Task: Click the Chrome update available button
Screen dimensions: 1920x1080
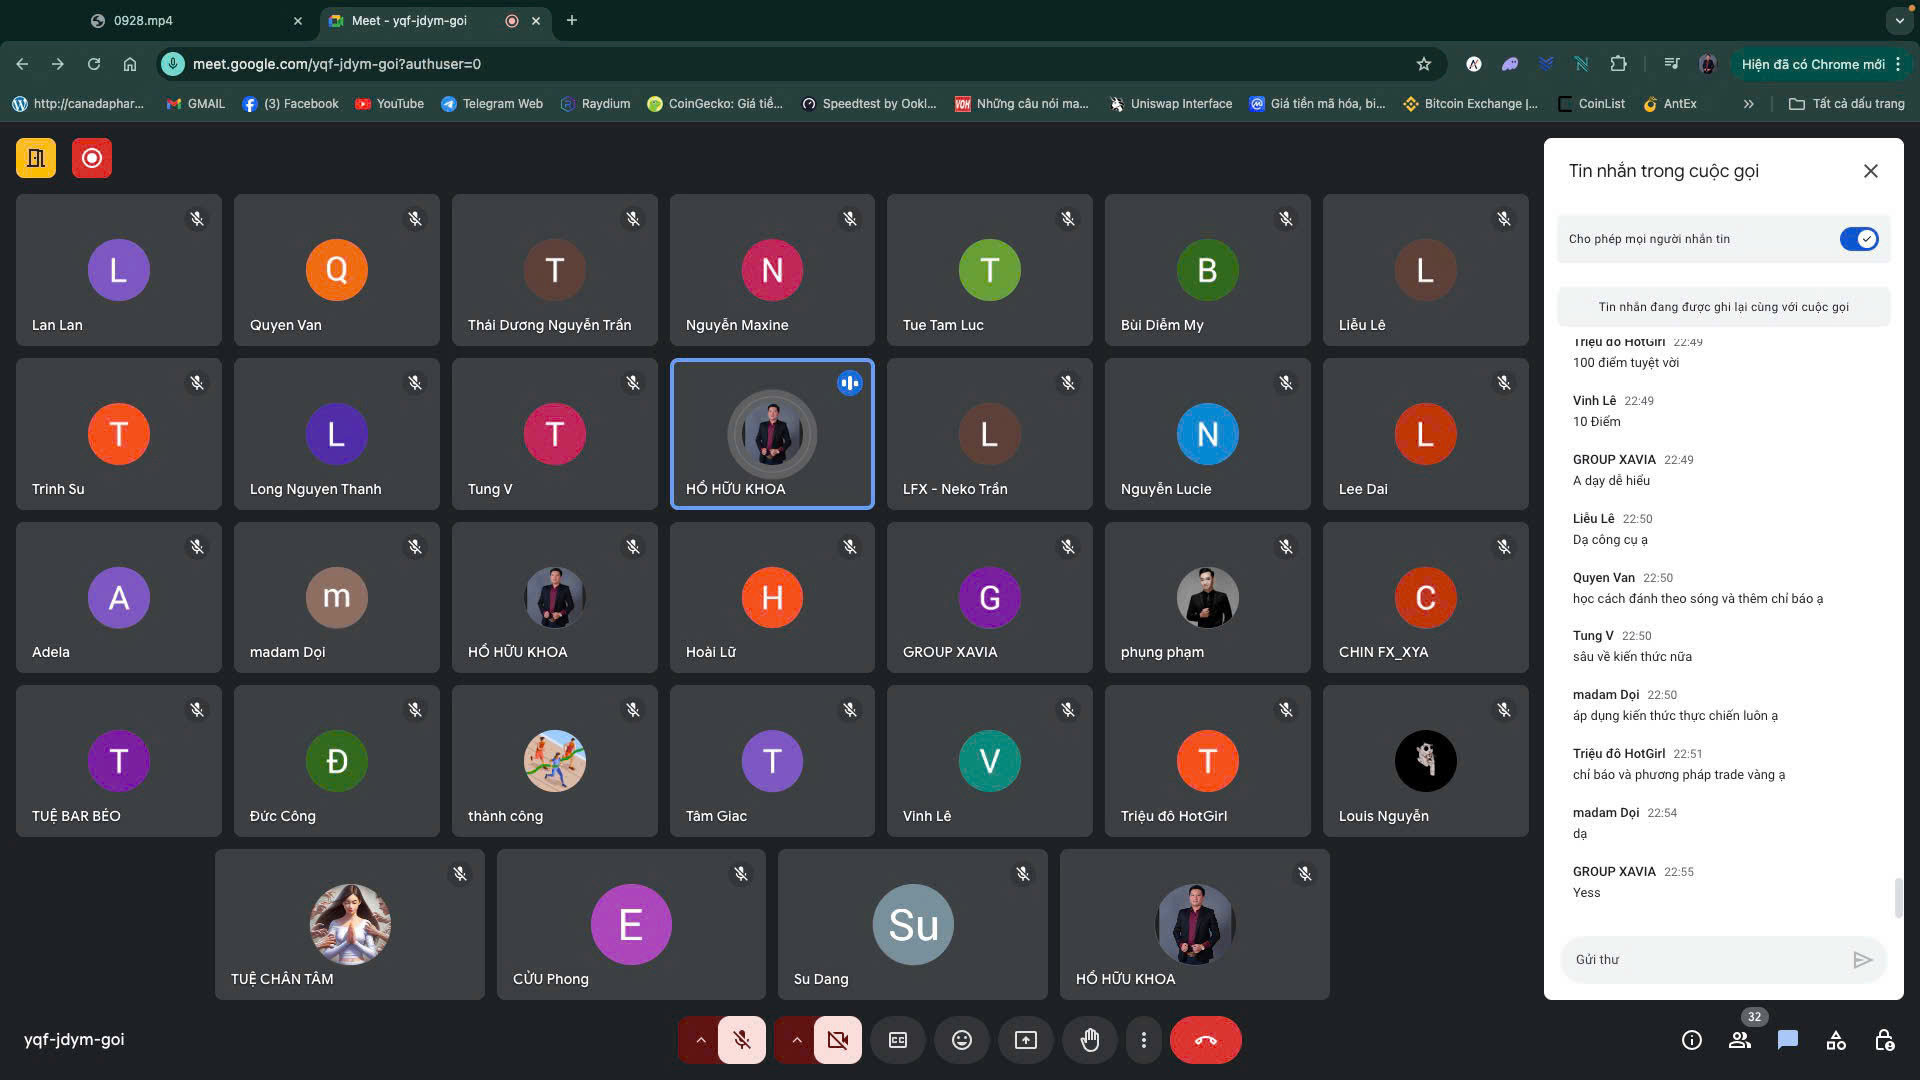Action: coord(1812,64)
